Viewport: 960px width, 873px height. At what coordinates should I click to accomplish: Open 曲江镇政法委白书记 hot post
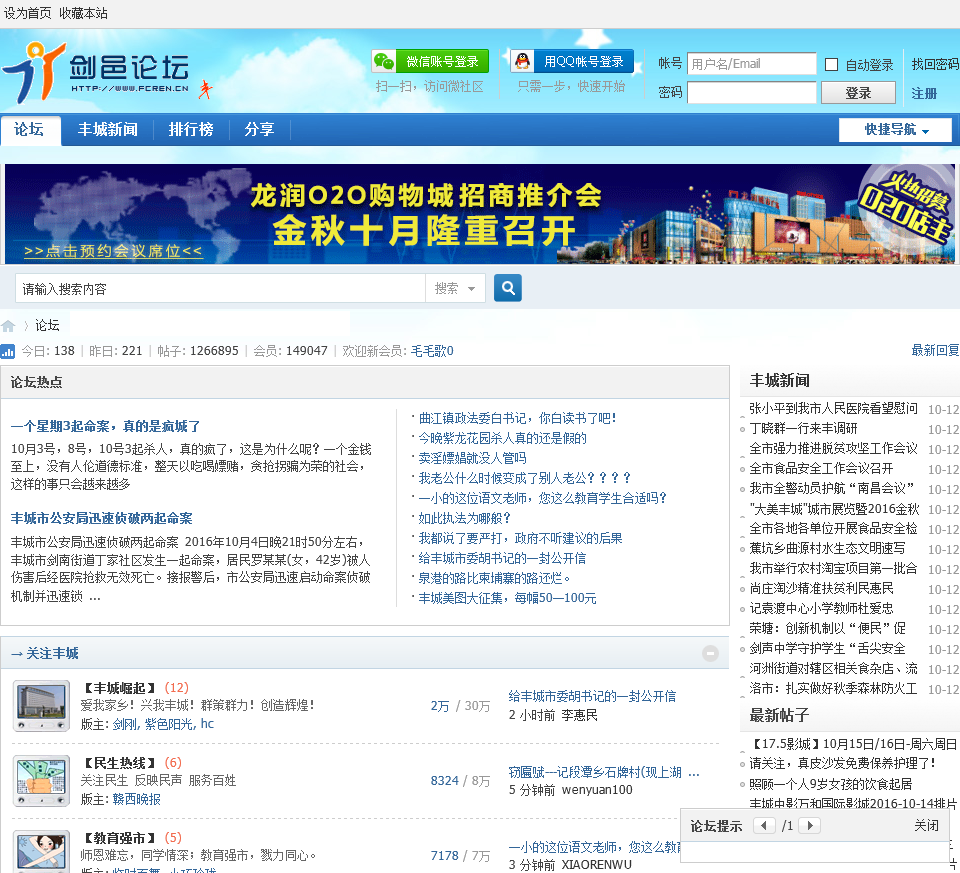pyautogui.click(x=517, y=418)
